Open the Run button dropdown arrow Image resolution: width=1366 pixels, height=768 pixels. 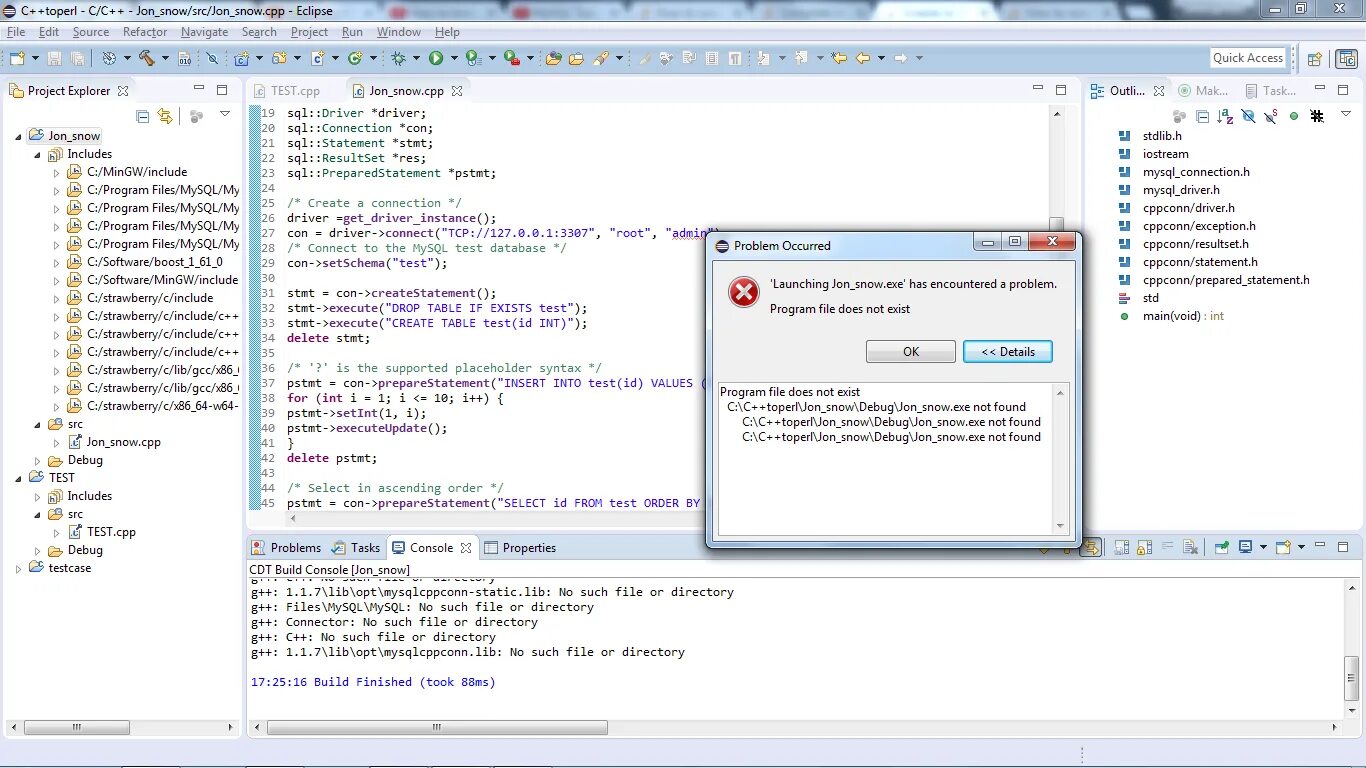coord(454,58)
